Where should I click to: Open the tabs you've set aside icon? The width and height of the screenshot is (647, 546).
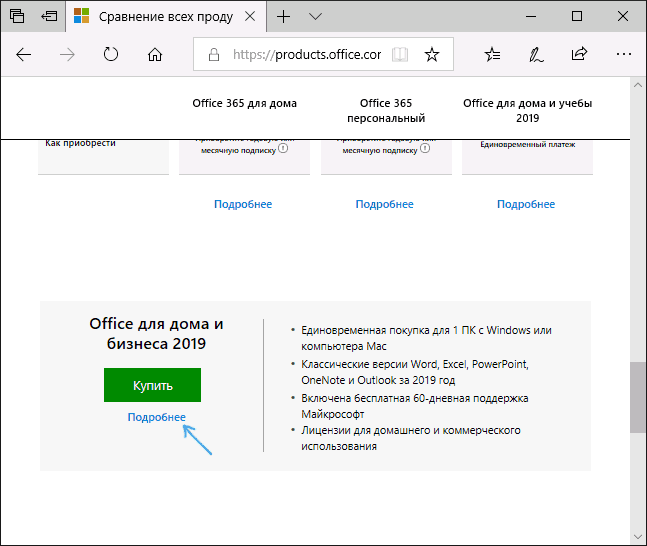pyautogui.click(x=17, y=16)
